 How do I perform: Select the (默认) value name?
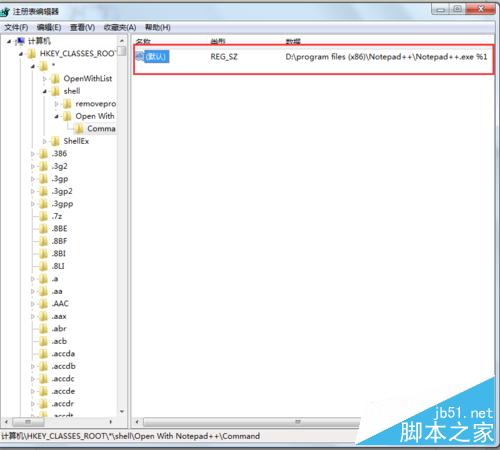[157, 56]
